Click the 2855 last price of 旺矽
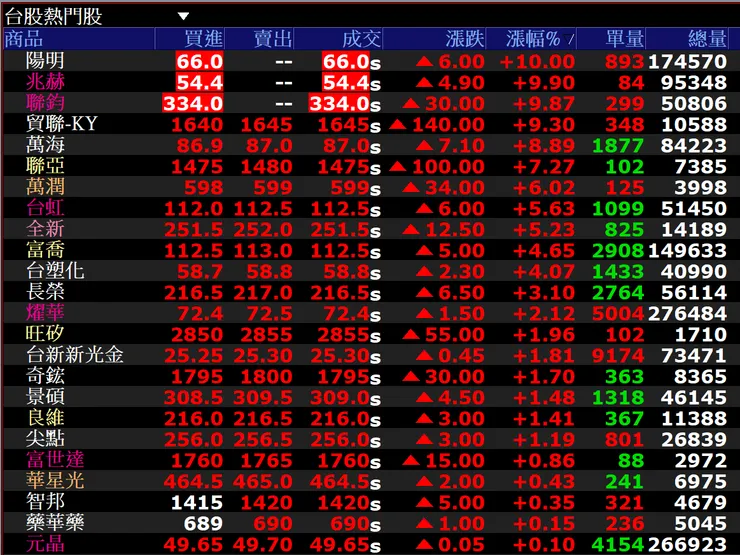This screenshot has height=555, width=740. click(x=343, y=335)
